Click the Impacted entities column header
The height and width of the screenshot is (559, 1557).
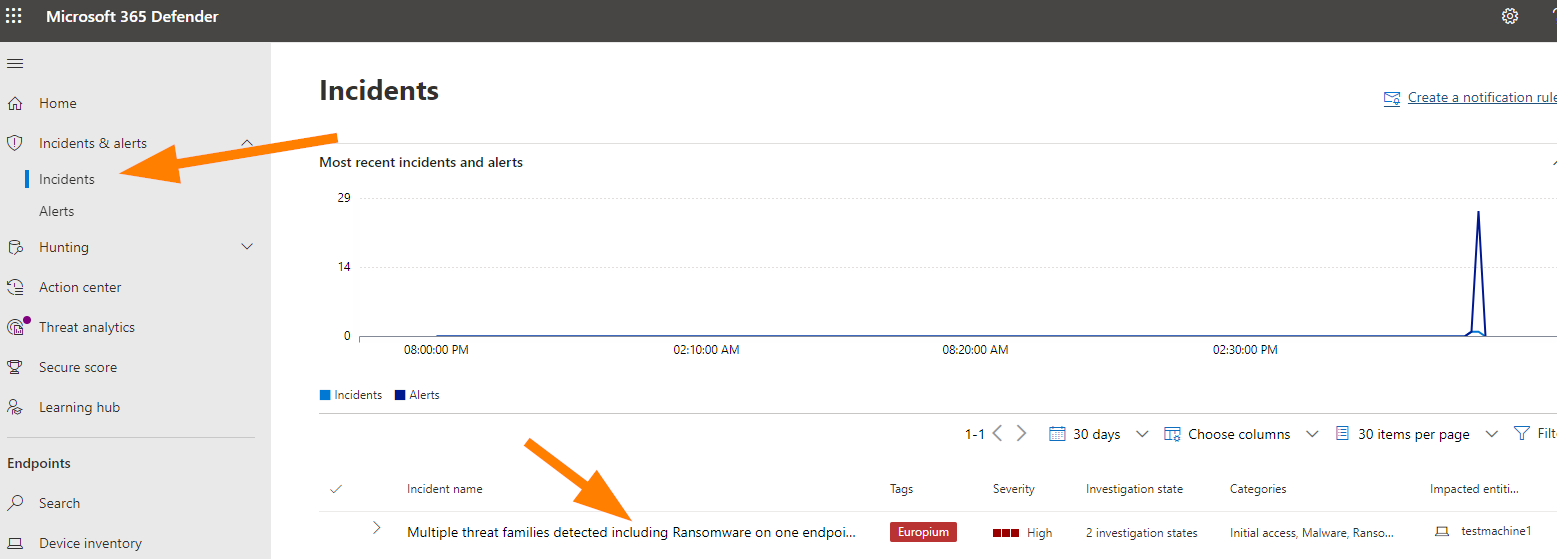click(x=1474, y=489)
